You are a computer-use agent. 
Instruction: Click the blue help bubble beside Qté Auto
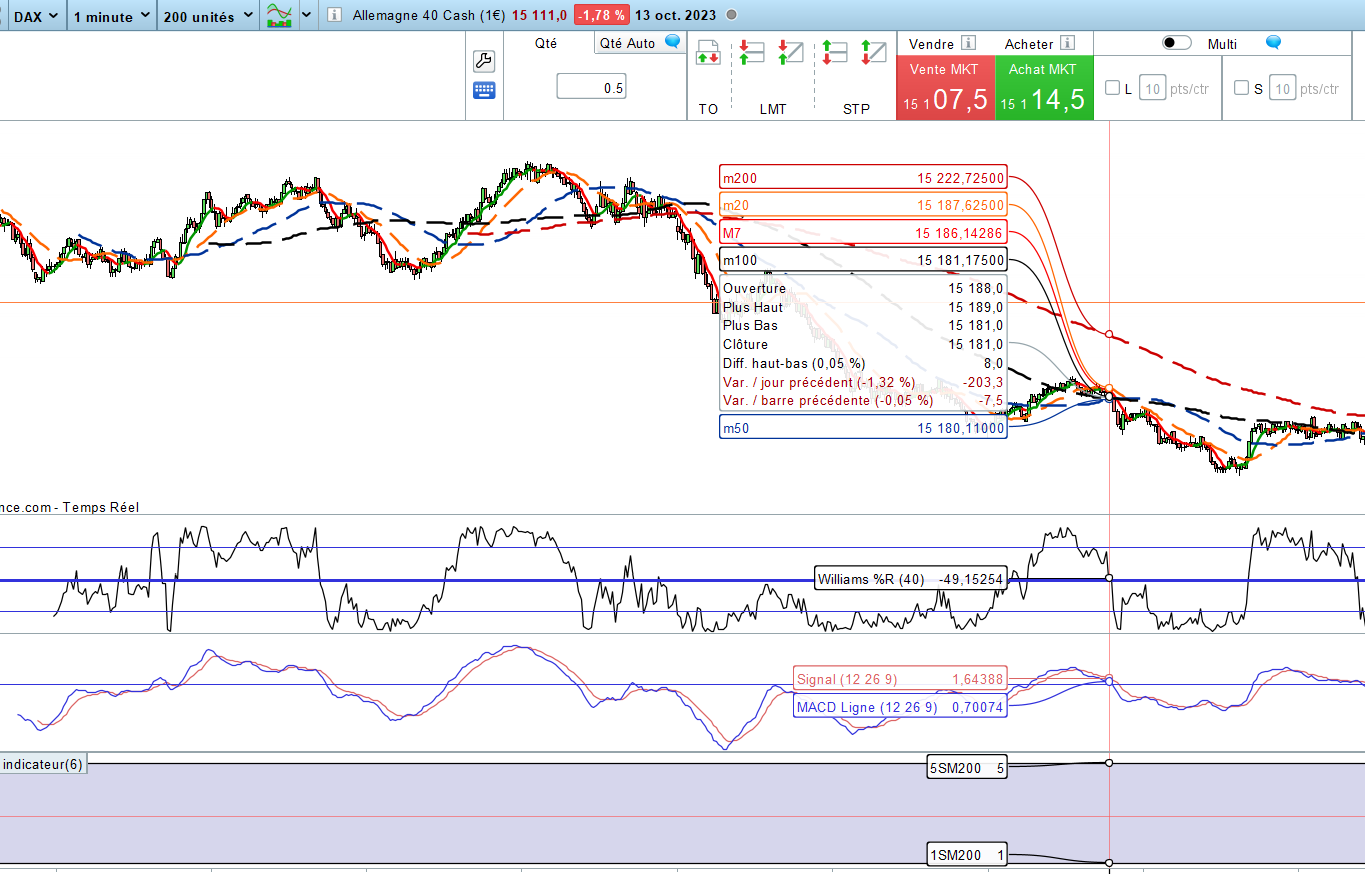click(x=673, y=42)
